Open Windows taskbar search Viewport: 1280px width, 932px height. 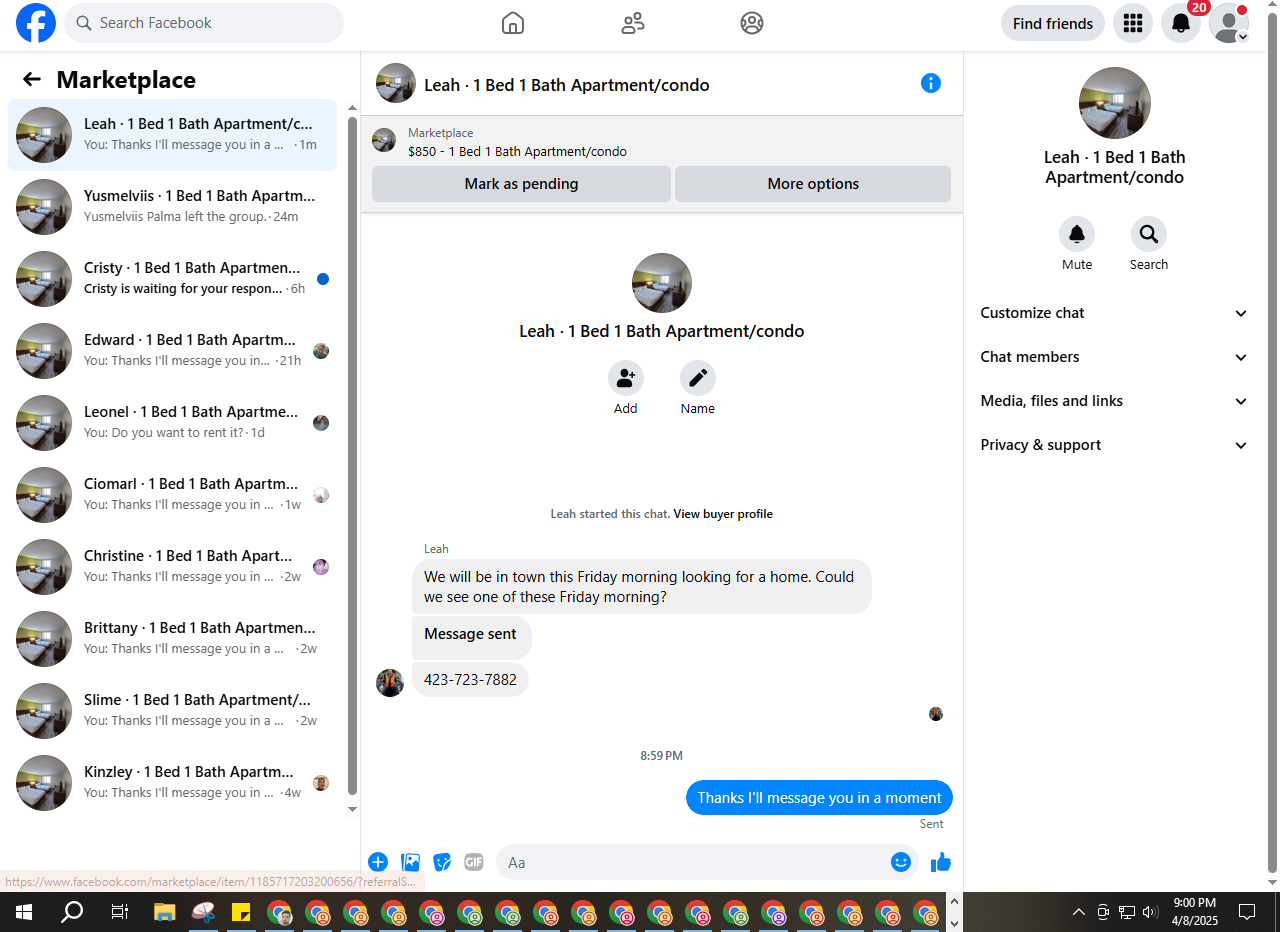(x=72, y=912)
